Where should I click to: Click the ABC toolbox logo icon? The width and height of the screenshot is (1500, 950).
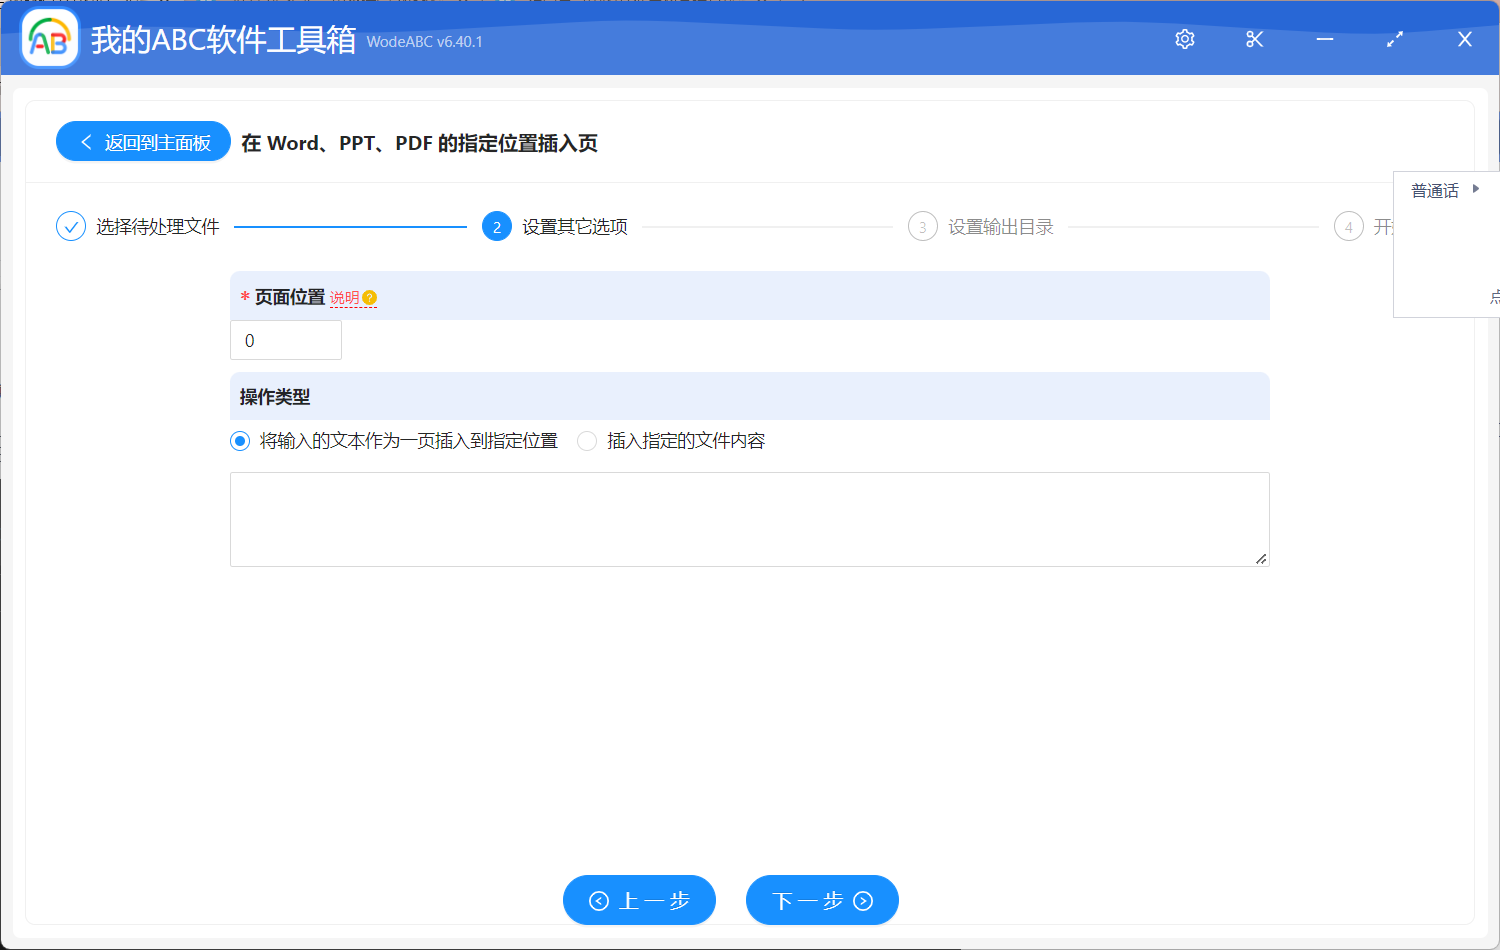click(x=49, y=39)
